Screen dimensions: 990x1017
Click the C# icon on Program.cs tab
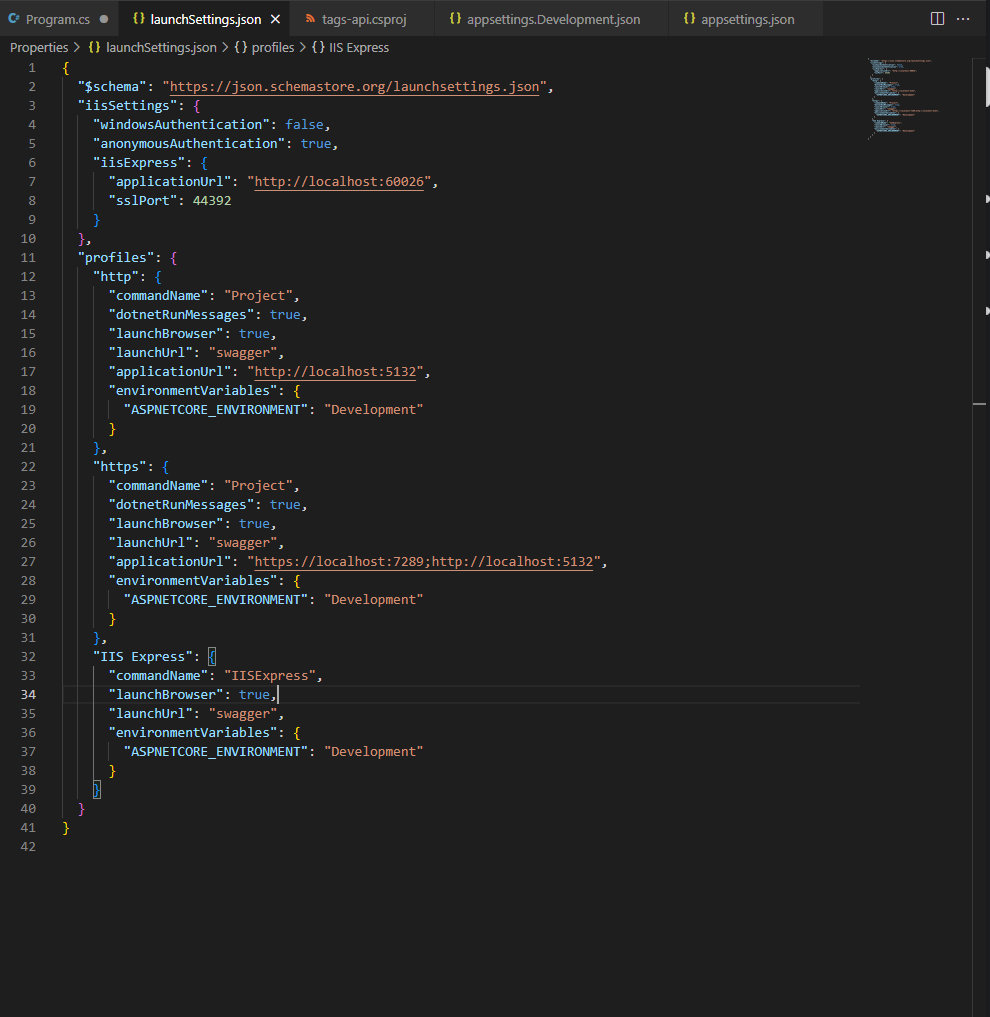point(14,17)
